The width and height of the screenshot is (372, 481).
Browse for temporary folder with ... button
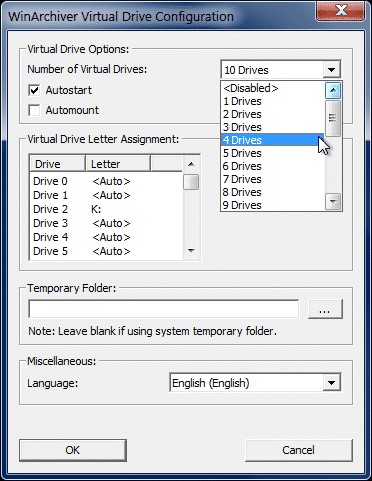(x=325, y=309)
